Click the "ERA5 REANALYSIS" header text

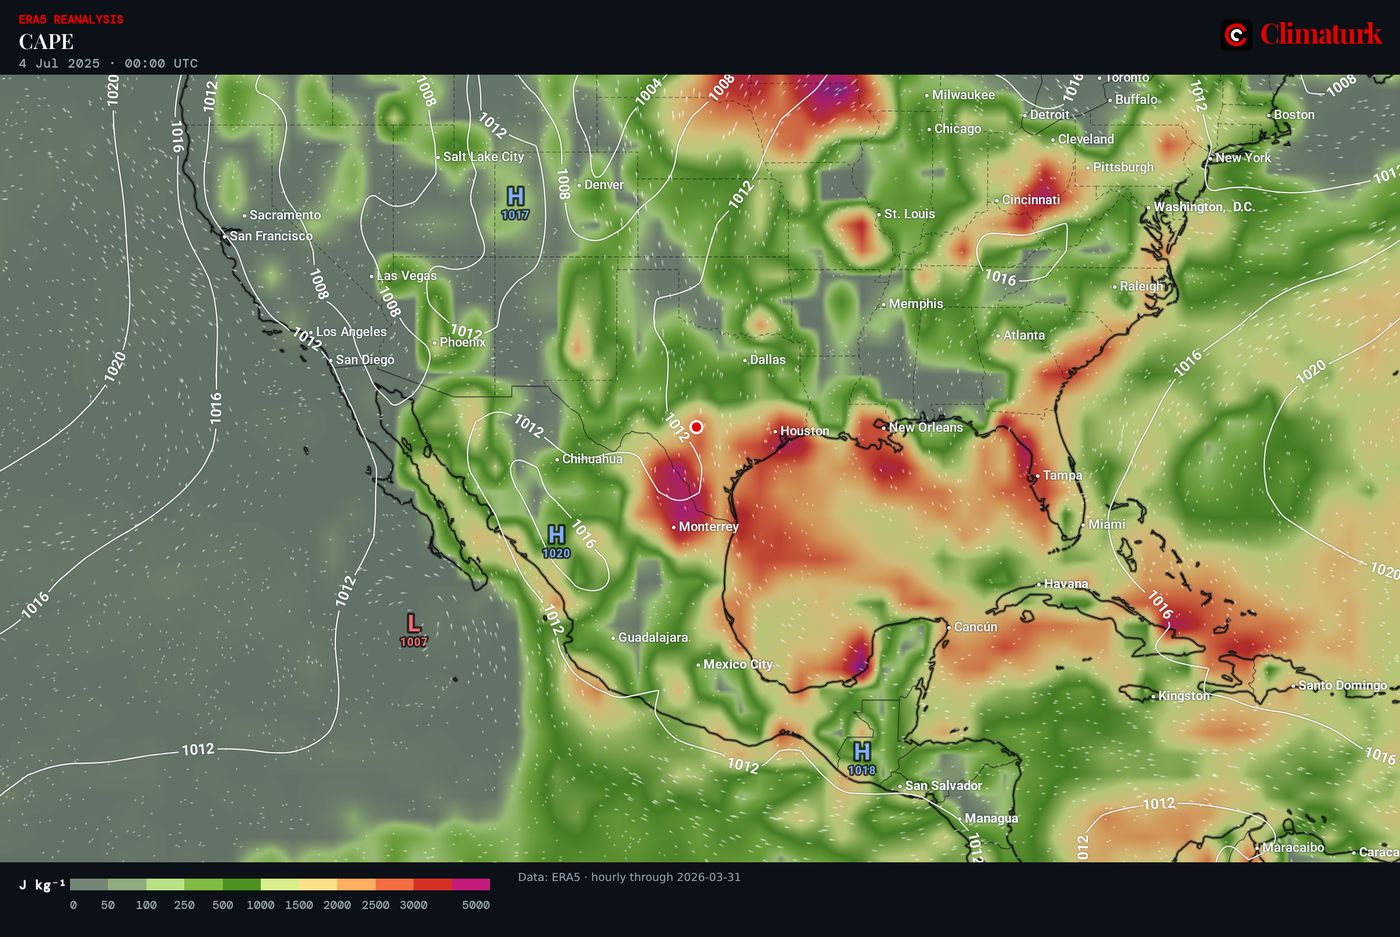(71, 19)
